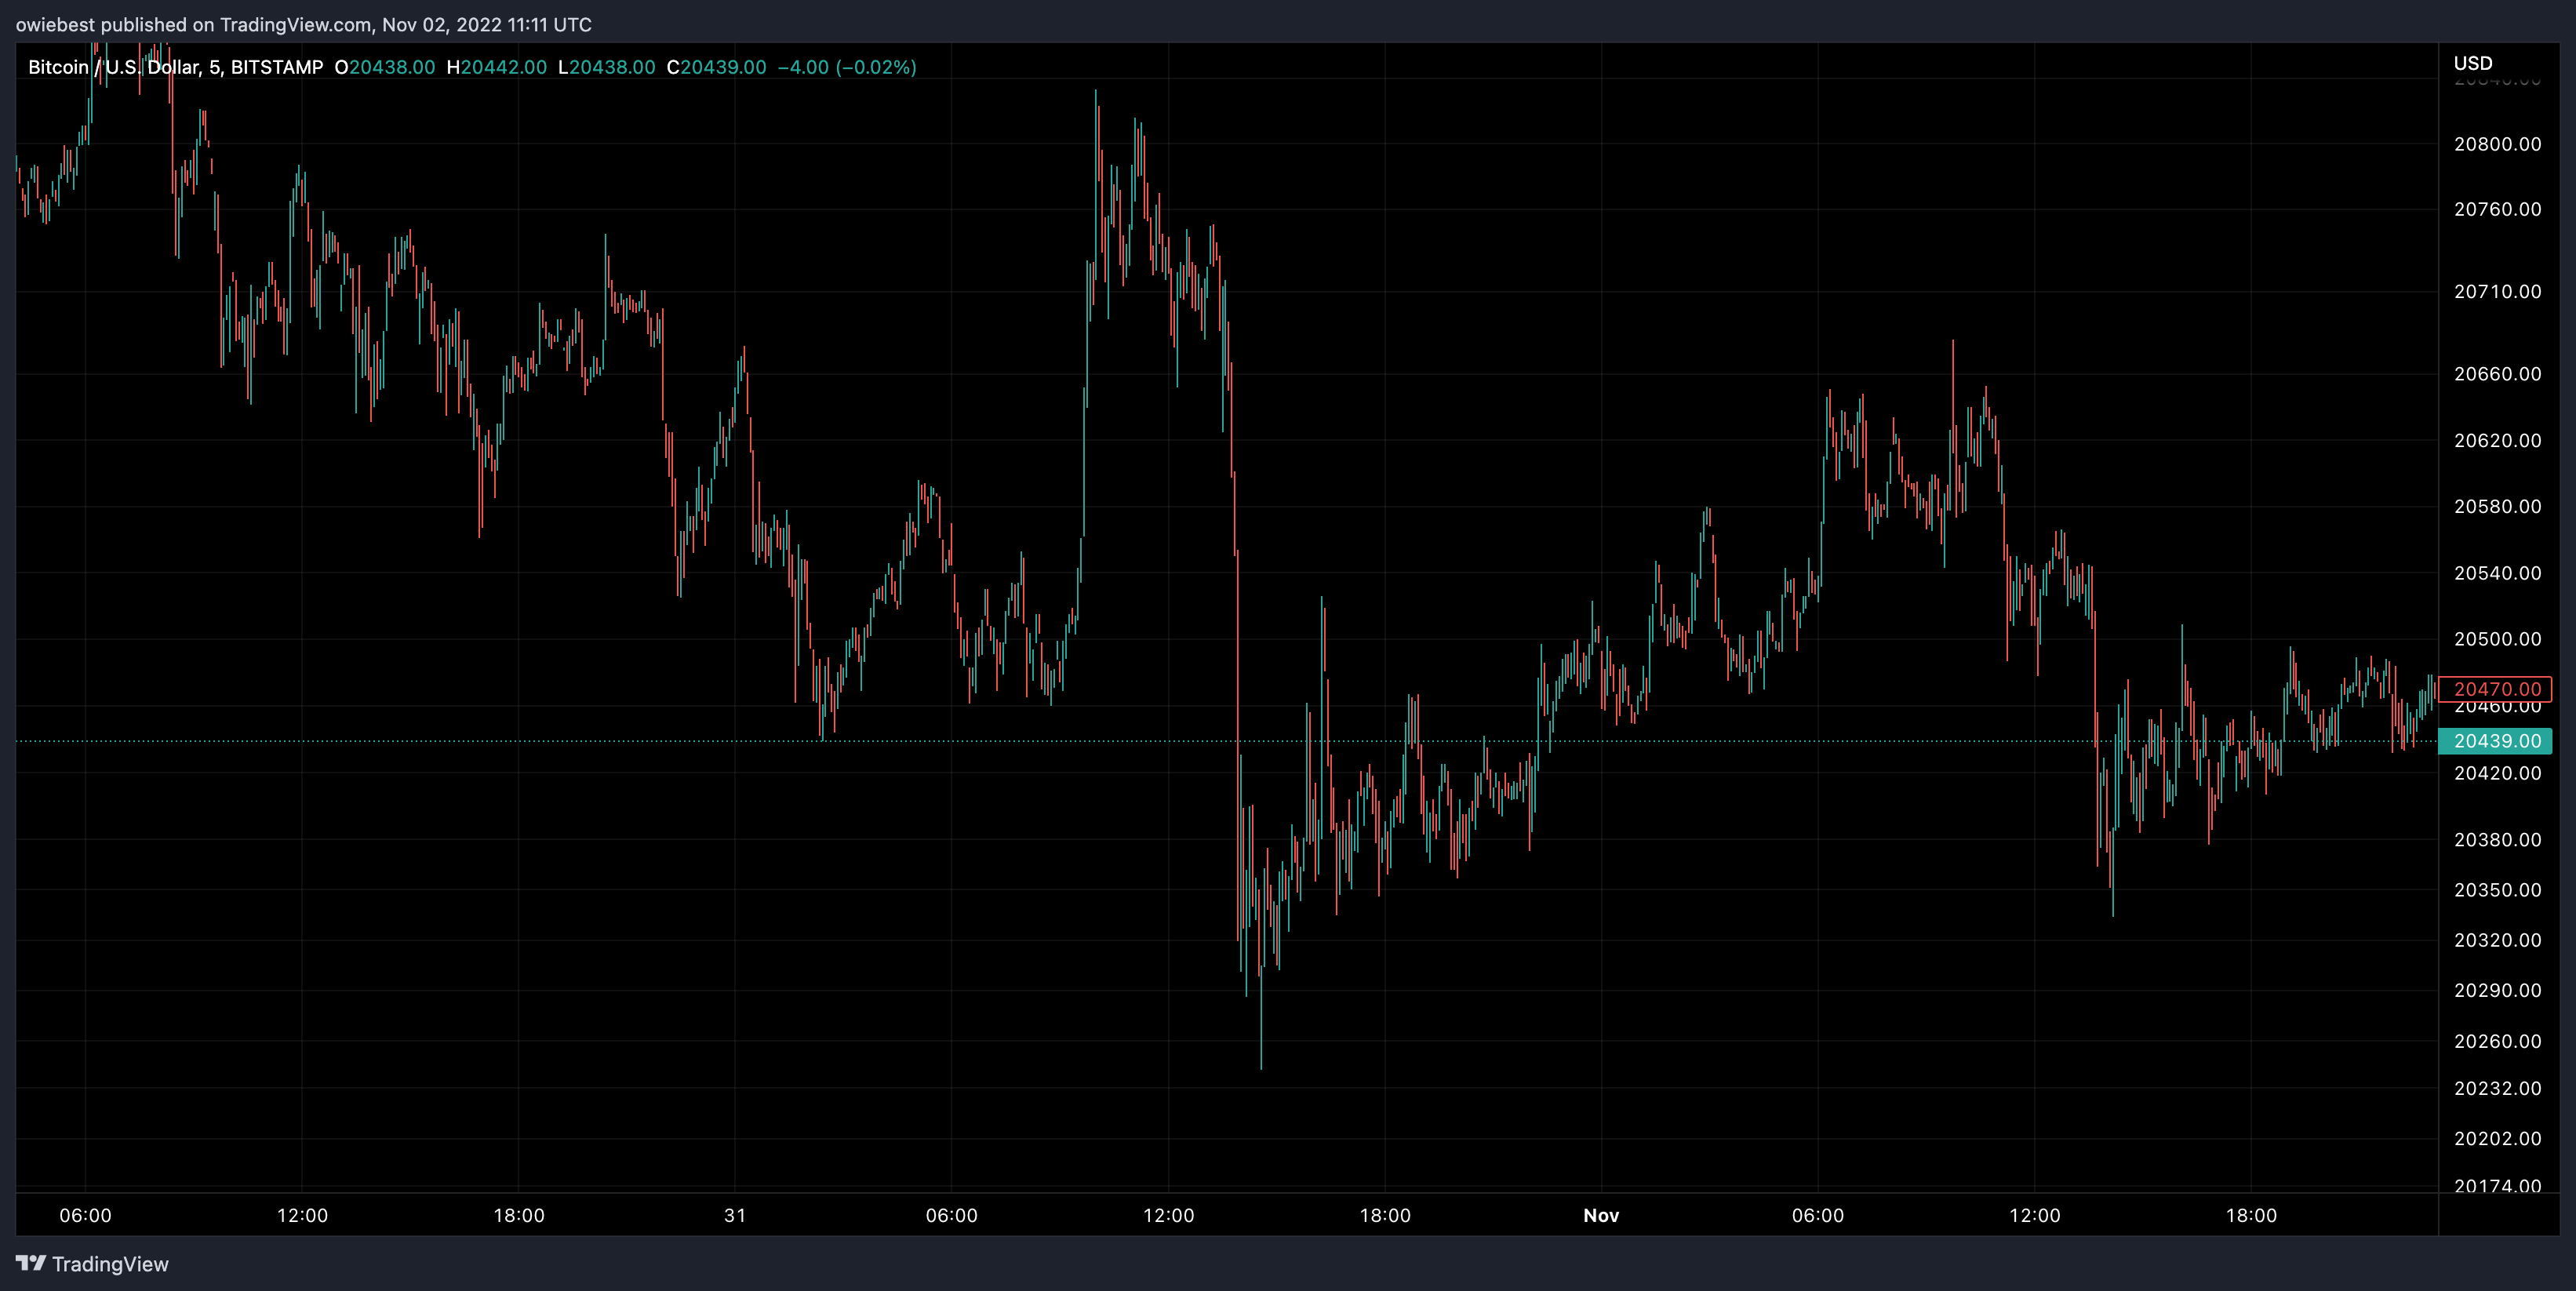Image resolution: width=2576 pixels, height=1291 pixels.
Task: Click the 20800.00 price axis label
Action: [2497, 144]
